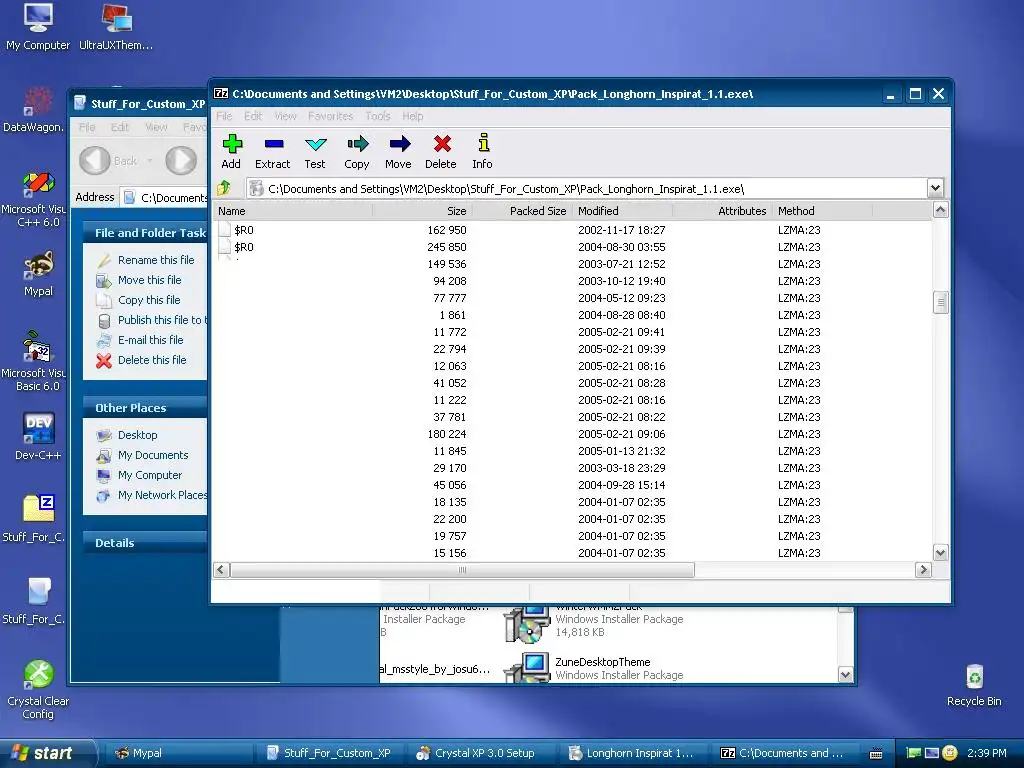Open the Crystal Clear Config desktop icon
The width and height of the screenshot is (1024, 768).
point(38,690)
